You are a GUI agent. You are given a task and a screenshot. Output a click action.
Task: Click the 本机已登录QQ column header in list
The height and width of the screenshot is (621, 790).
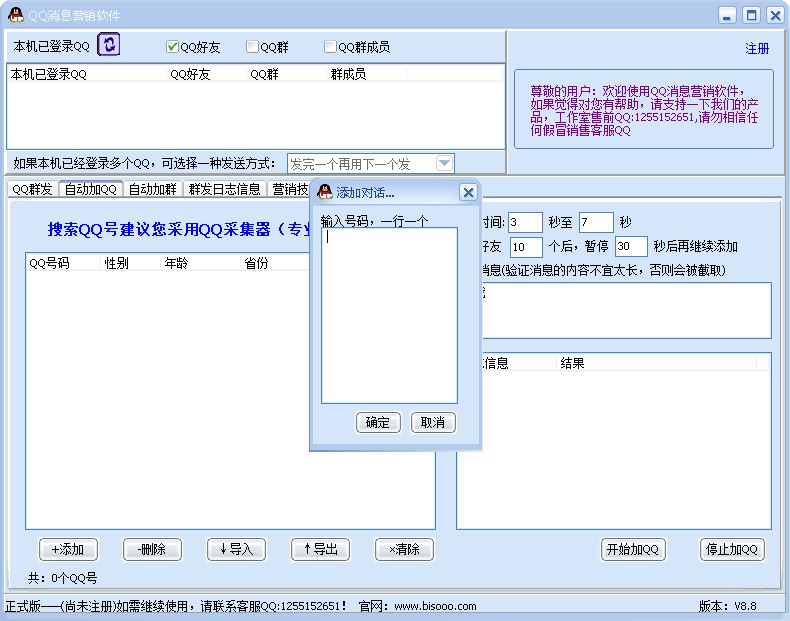[x=87, y=74]
